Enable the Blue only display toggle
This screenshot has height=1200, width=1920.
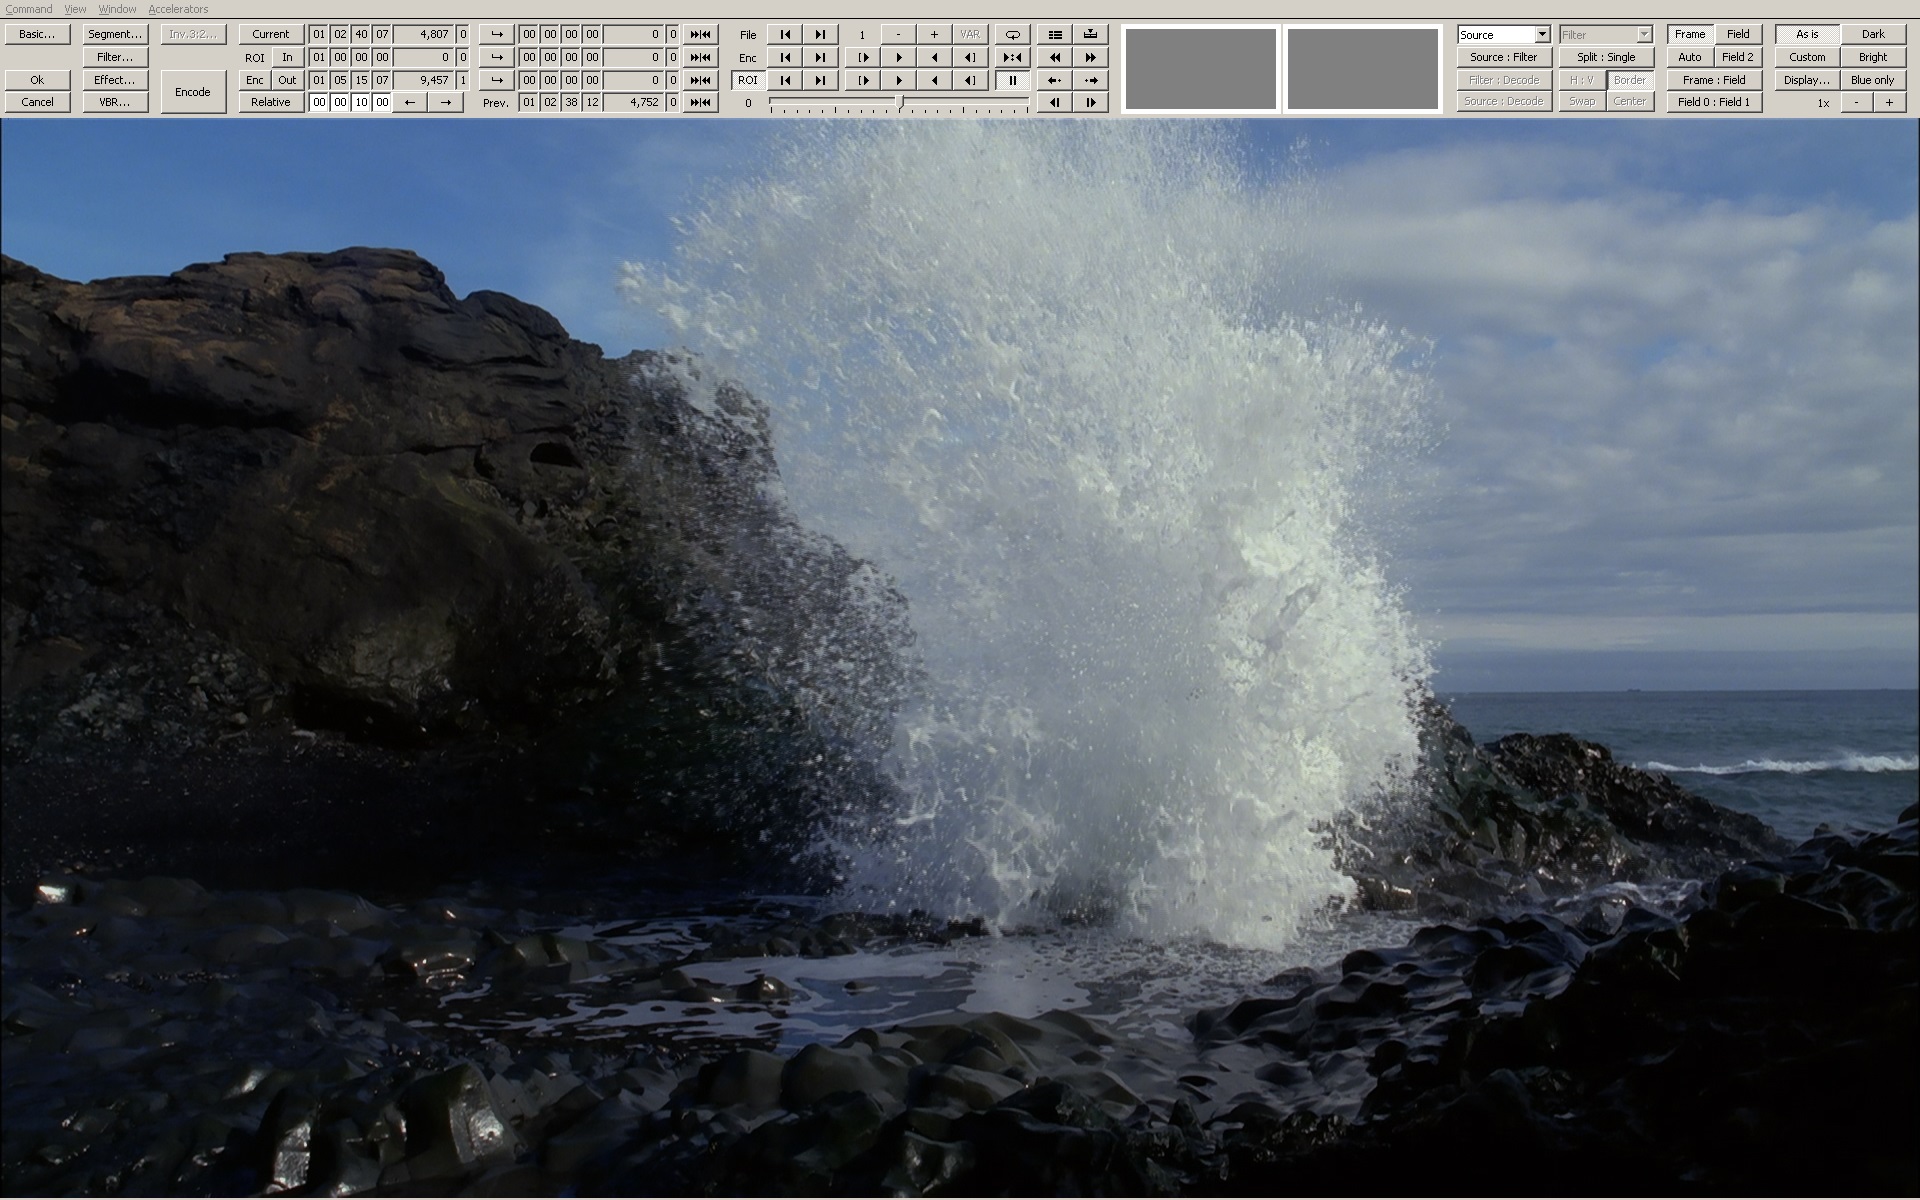pos(1872,80)
